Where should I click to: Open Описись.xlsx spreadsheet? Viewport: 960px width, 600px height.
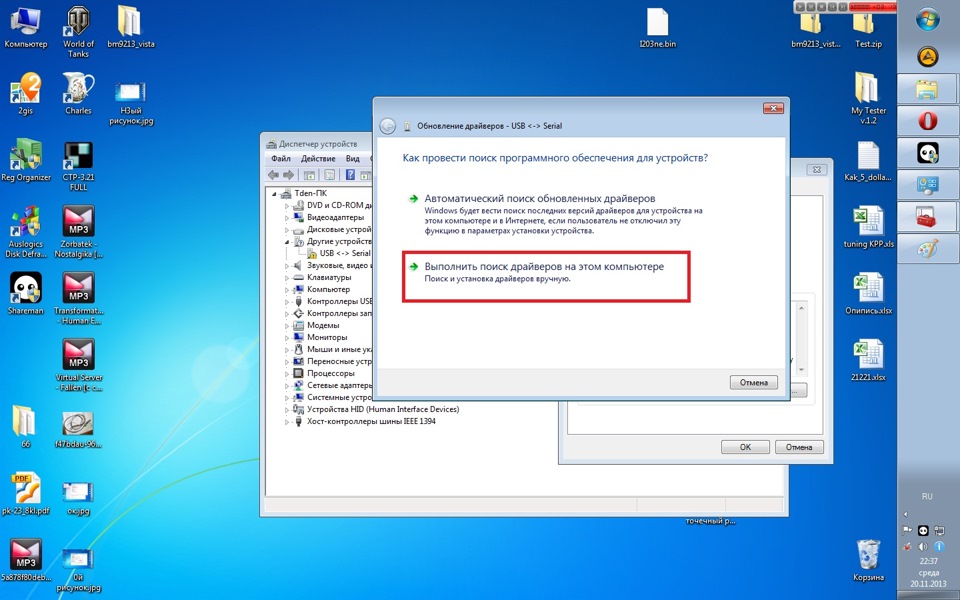pyautogui.click(x=868, y=294)
